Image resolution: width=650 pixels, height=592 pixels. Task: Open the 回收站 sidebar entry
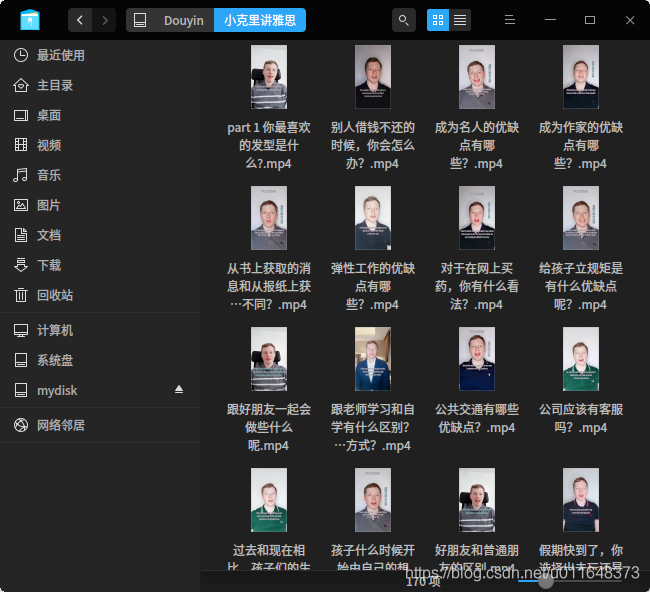tap(100, 295)
